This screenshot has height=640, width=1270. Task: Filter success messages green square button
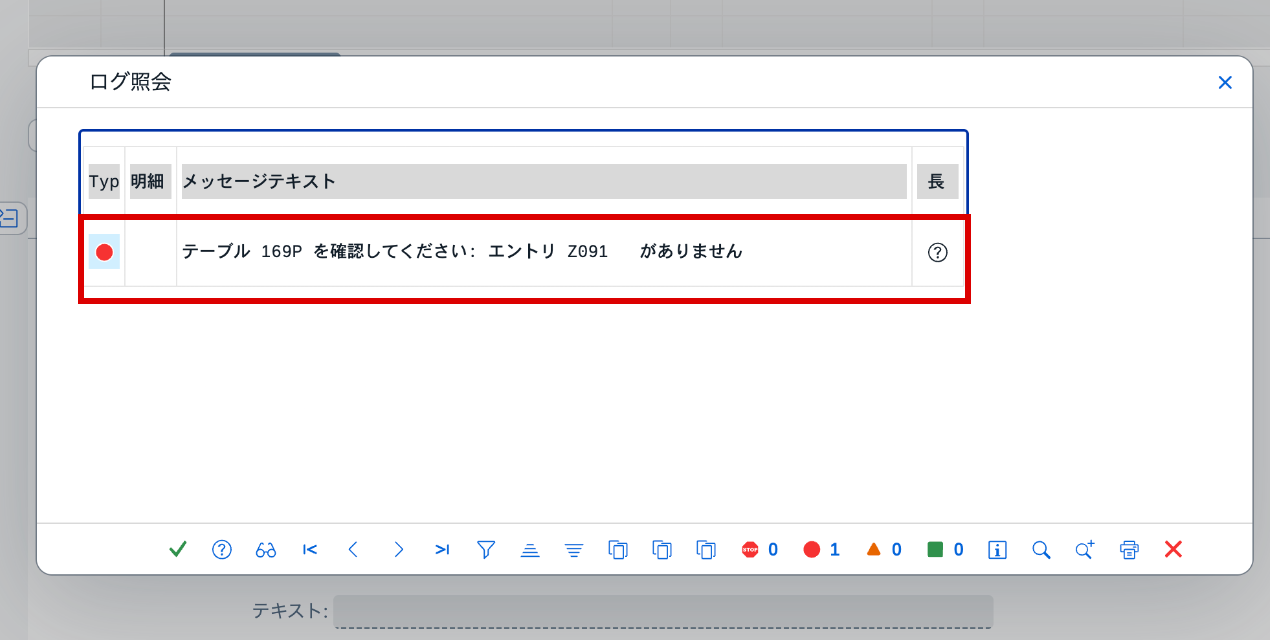tap(945, 549)
